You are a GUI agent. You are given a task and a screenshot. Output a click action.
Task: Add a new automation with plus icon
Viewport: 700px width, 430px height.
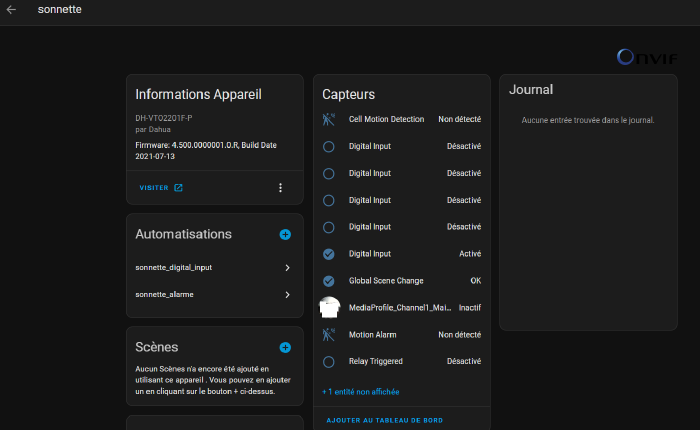point(285,234)
